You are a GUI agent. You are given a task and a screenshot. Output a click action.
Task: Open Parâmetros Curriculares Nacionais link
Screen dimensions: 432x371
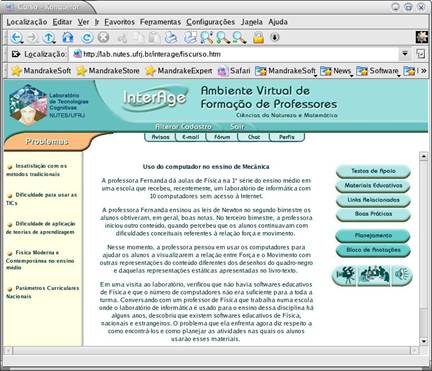43,292
